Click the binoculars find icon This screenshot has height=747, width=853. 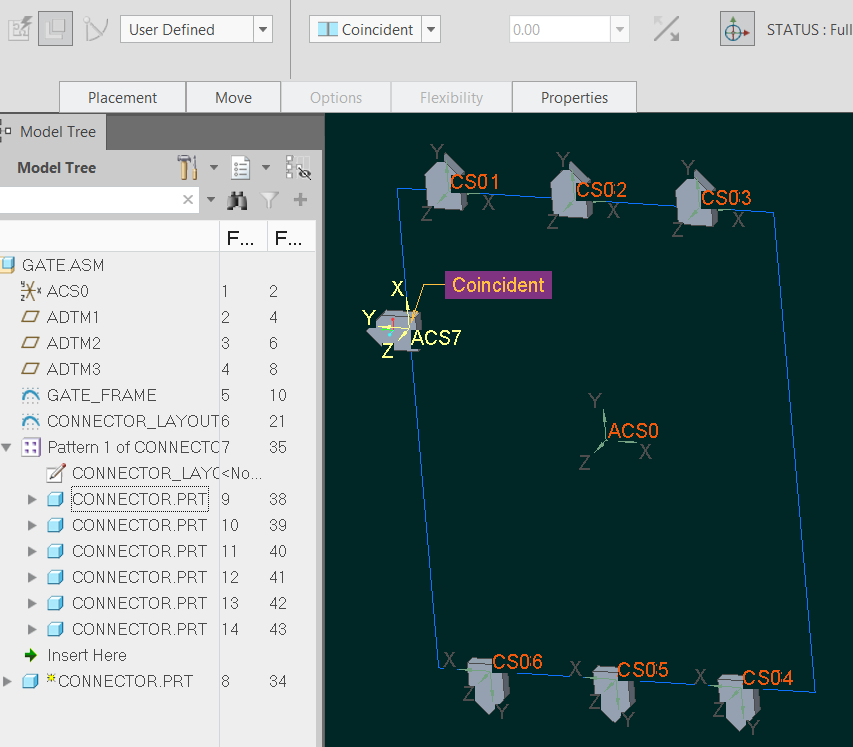click(x=237, y=201)
